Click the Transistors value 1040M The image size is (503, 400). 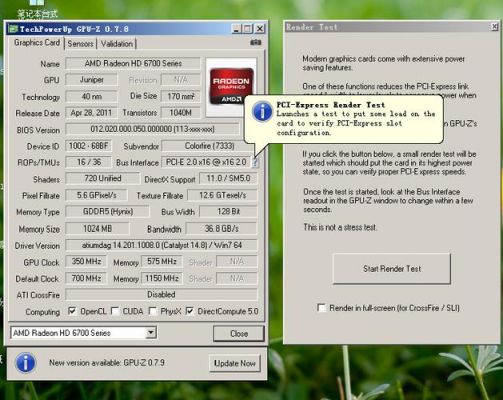click(181, 113)
